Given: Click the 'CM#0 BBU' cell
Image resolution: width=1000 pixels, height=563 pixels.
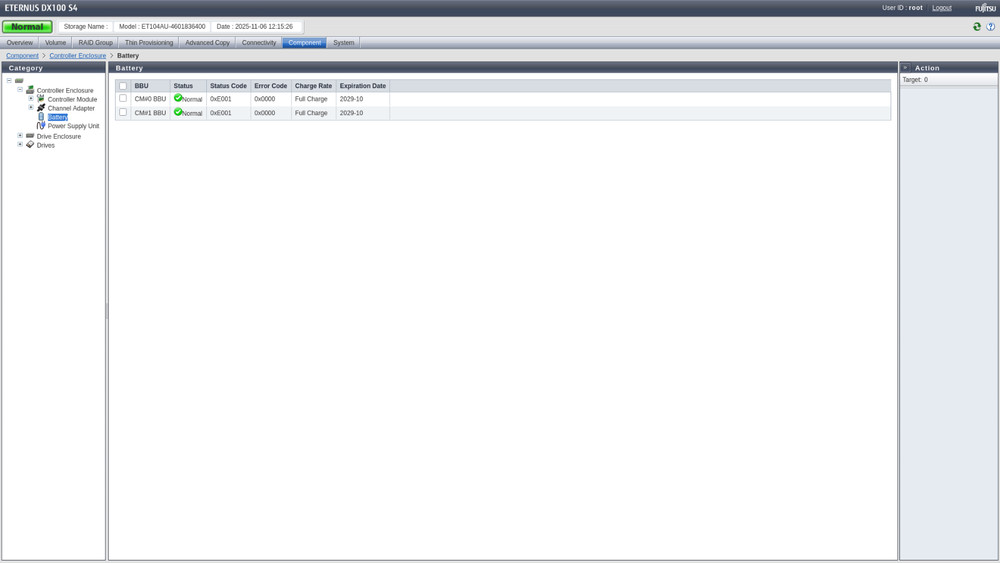Looking at the screenshot, I should (x=151, y=99).
